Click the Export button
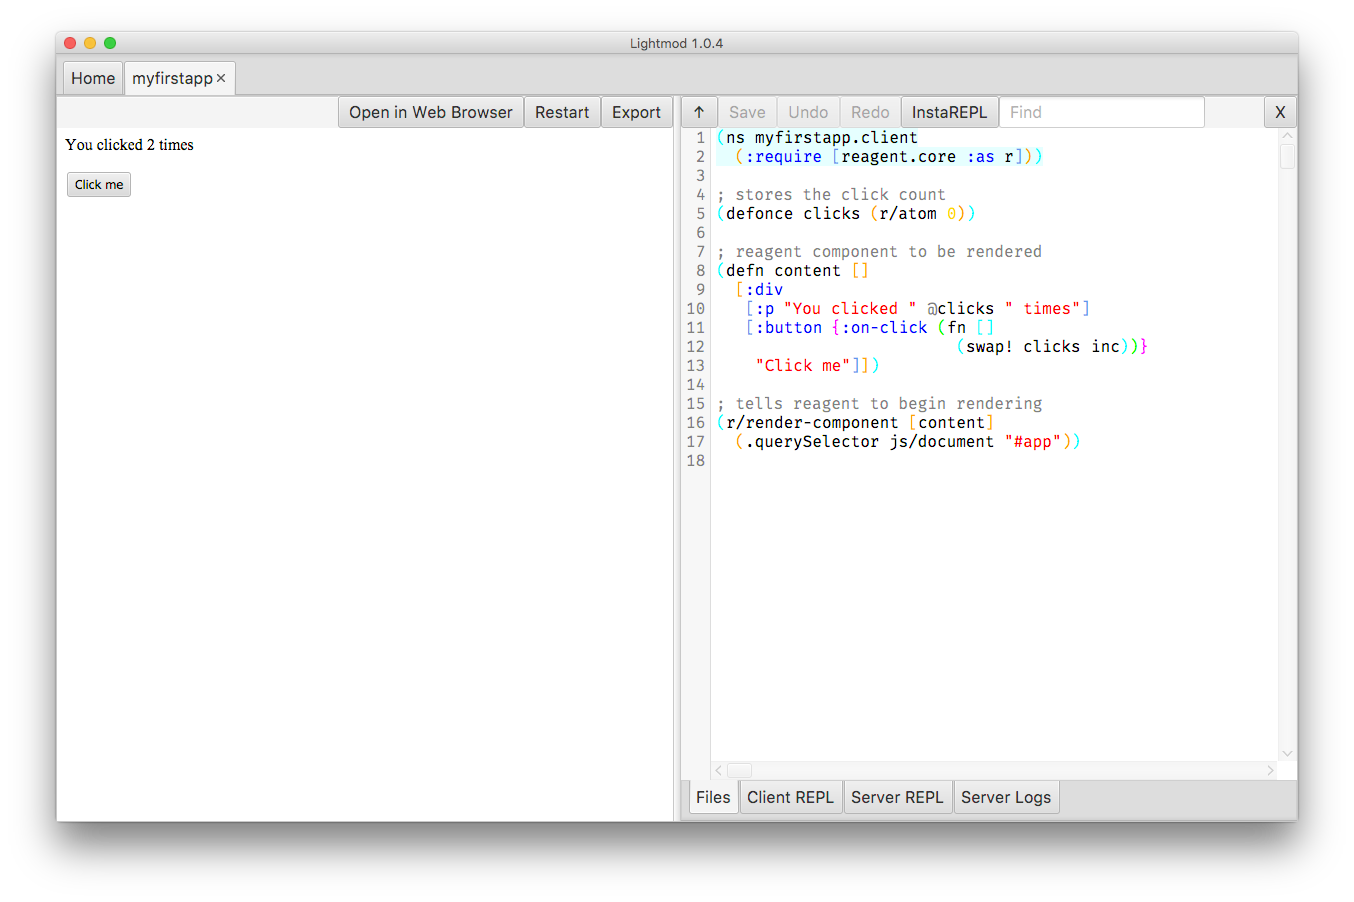This screenshot has width=1354, height=902. coord(636,112)
